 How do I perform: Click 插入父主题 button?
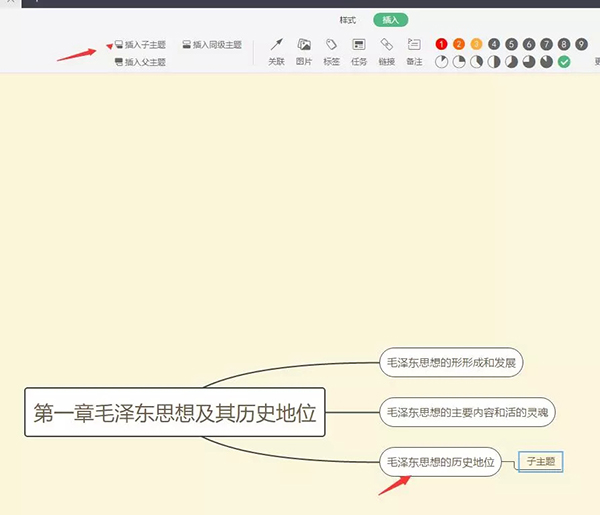tap(140, 62)
